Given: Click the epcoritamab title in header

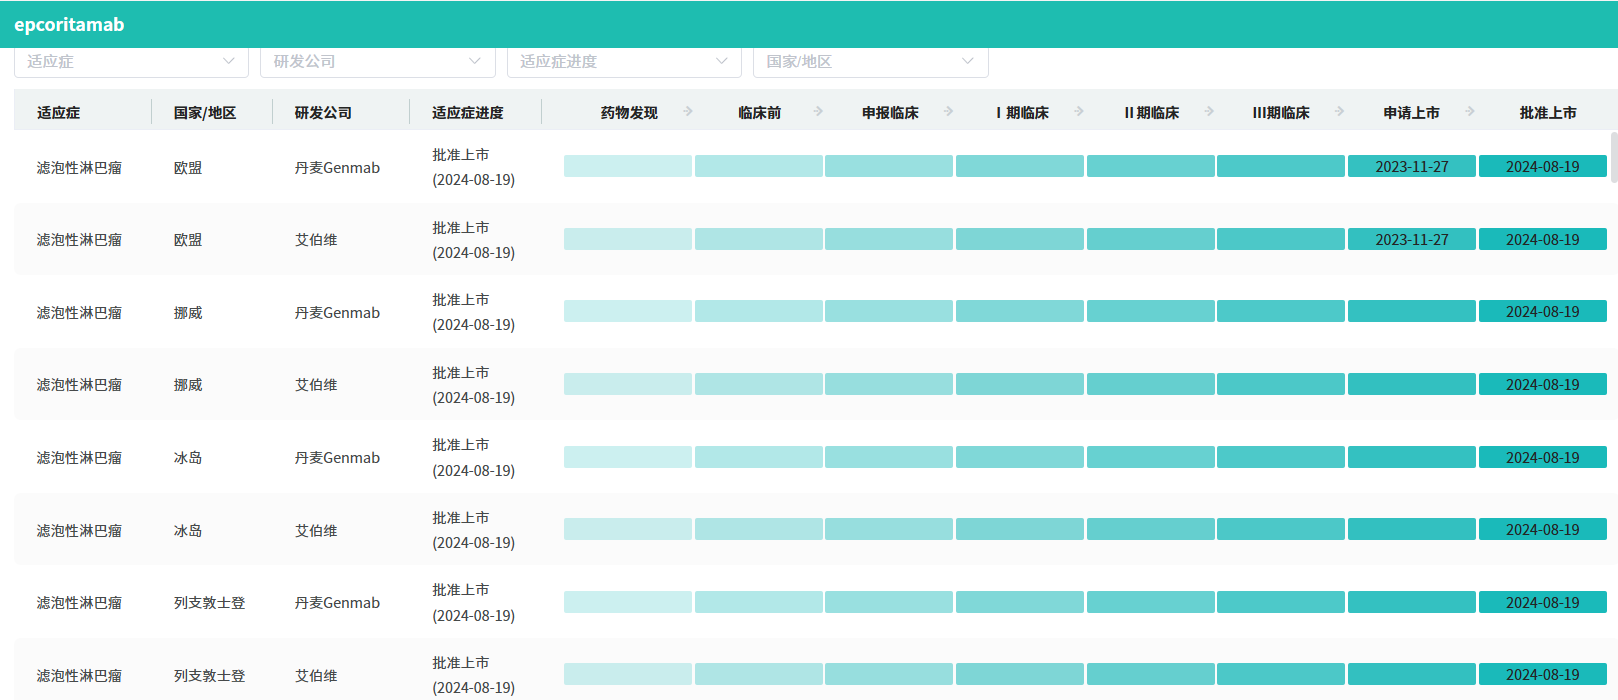Looking at the screenshot, I should (69, 25).
